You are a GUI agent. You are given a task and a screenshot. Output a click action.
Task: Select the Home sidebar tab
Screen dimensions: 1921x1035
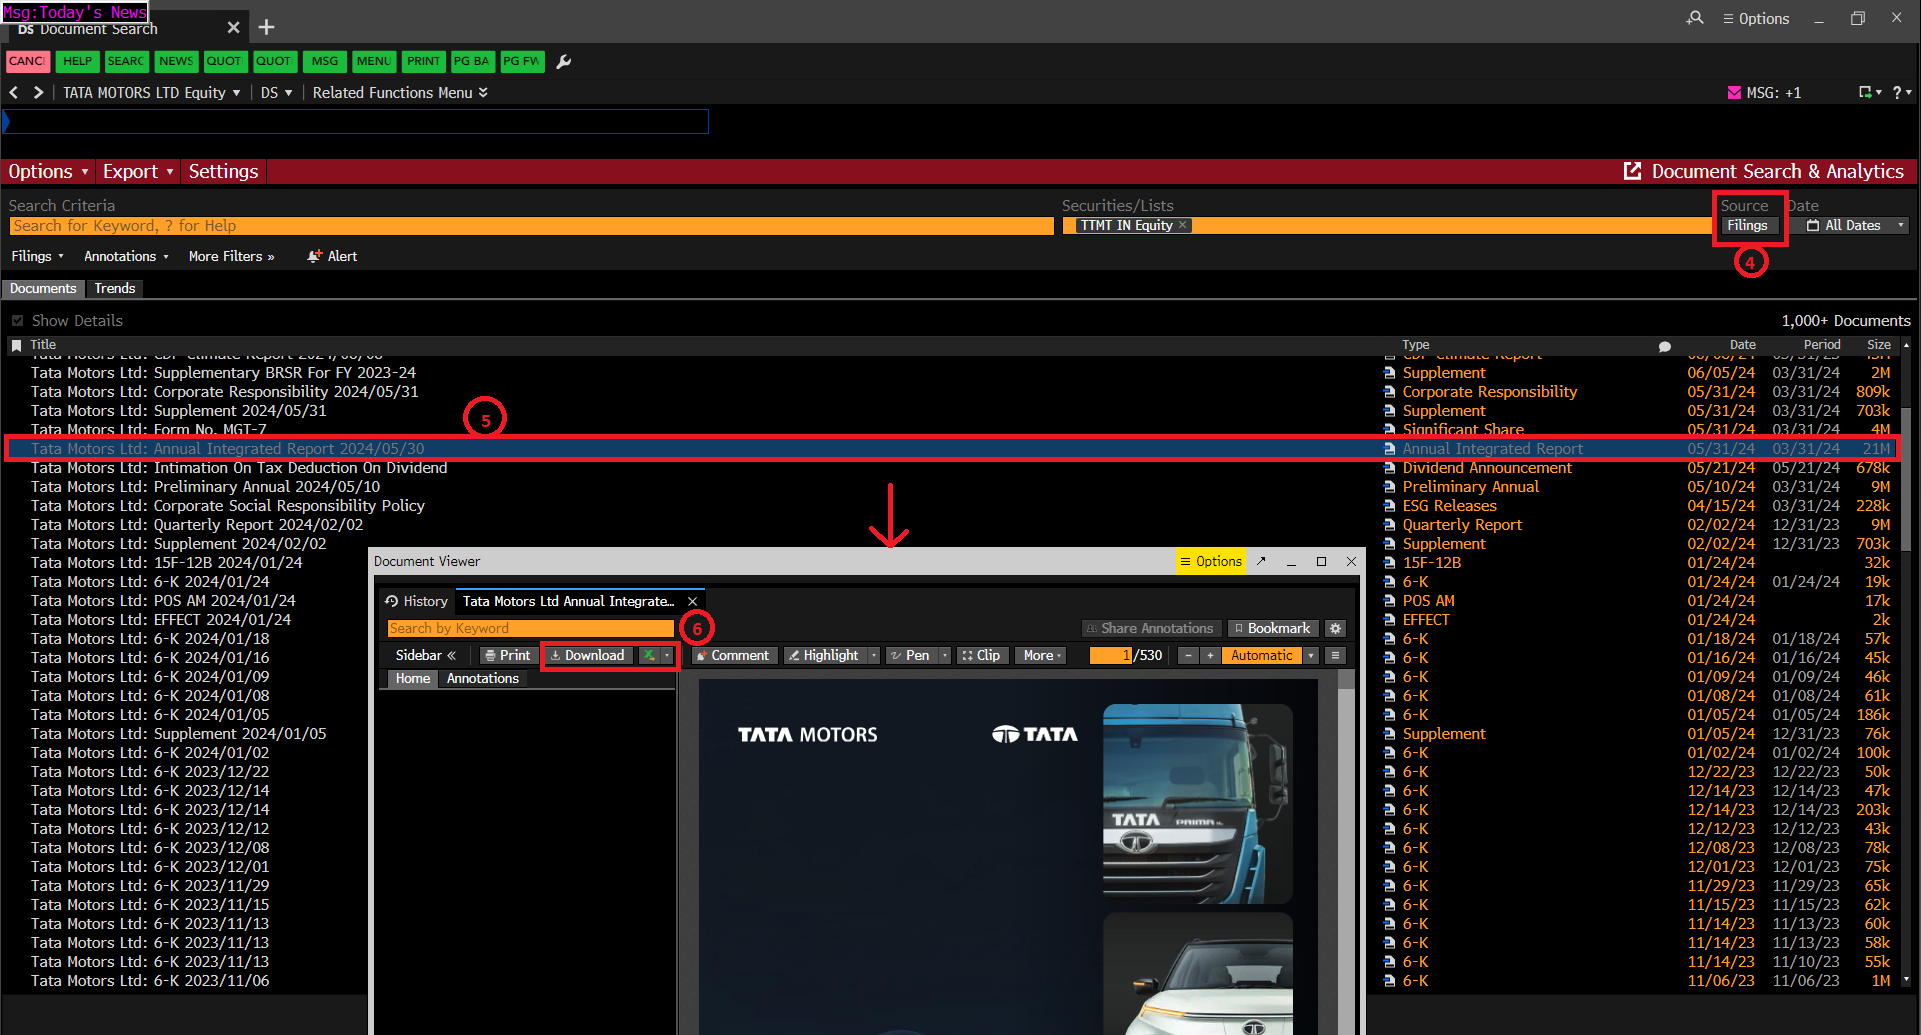[x=412, y=678]
